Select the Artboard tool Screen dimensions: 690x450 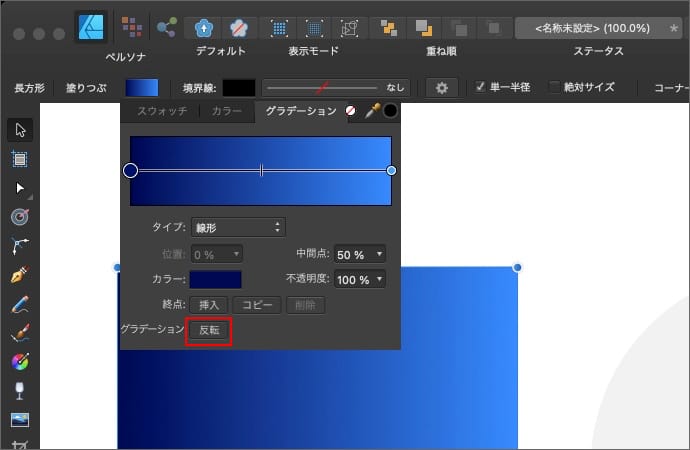[19, 159]
